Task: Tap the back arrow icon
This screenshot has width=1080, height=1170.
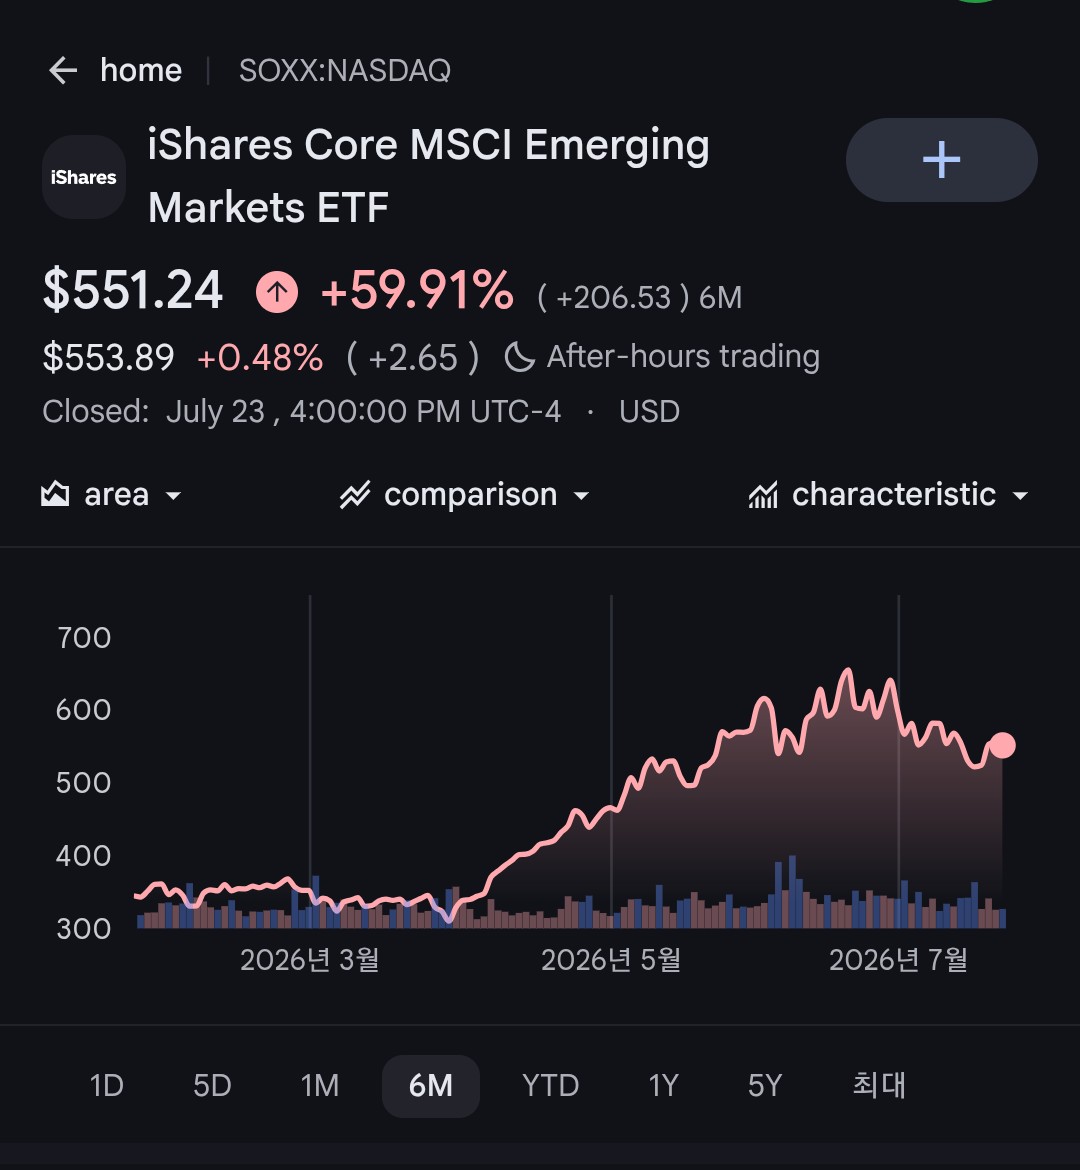Action: pos(63,71)
